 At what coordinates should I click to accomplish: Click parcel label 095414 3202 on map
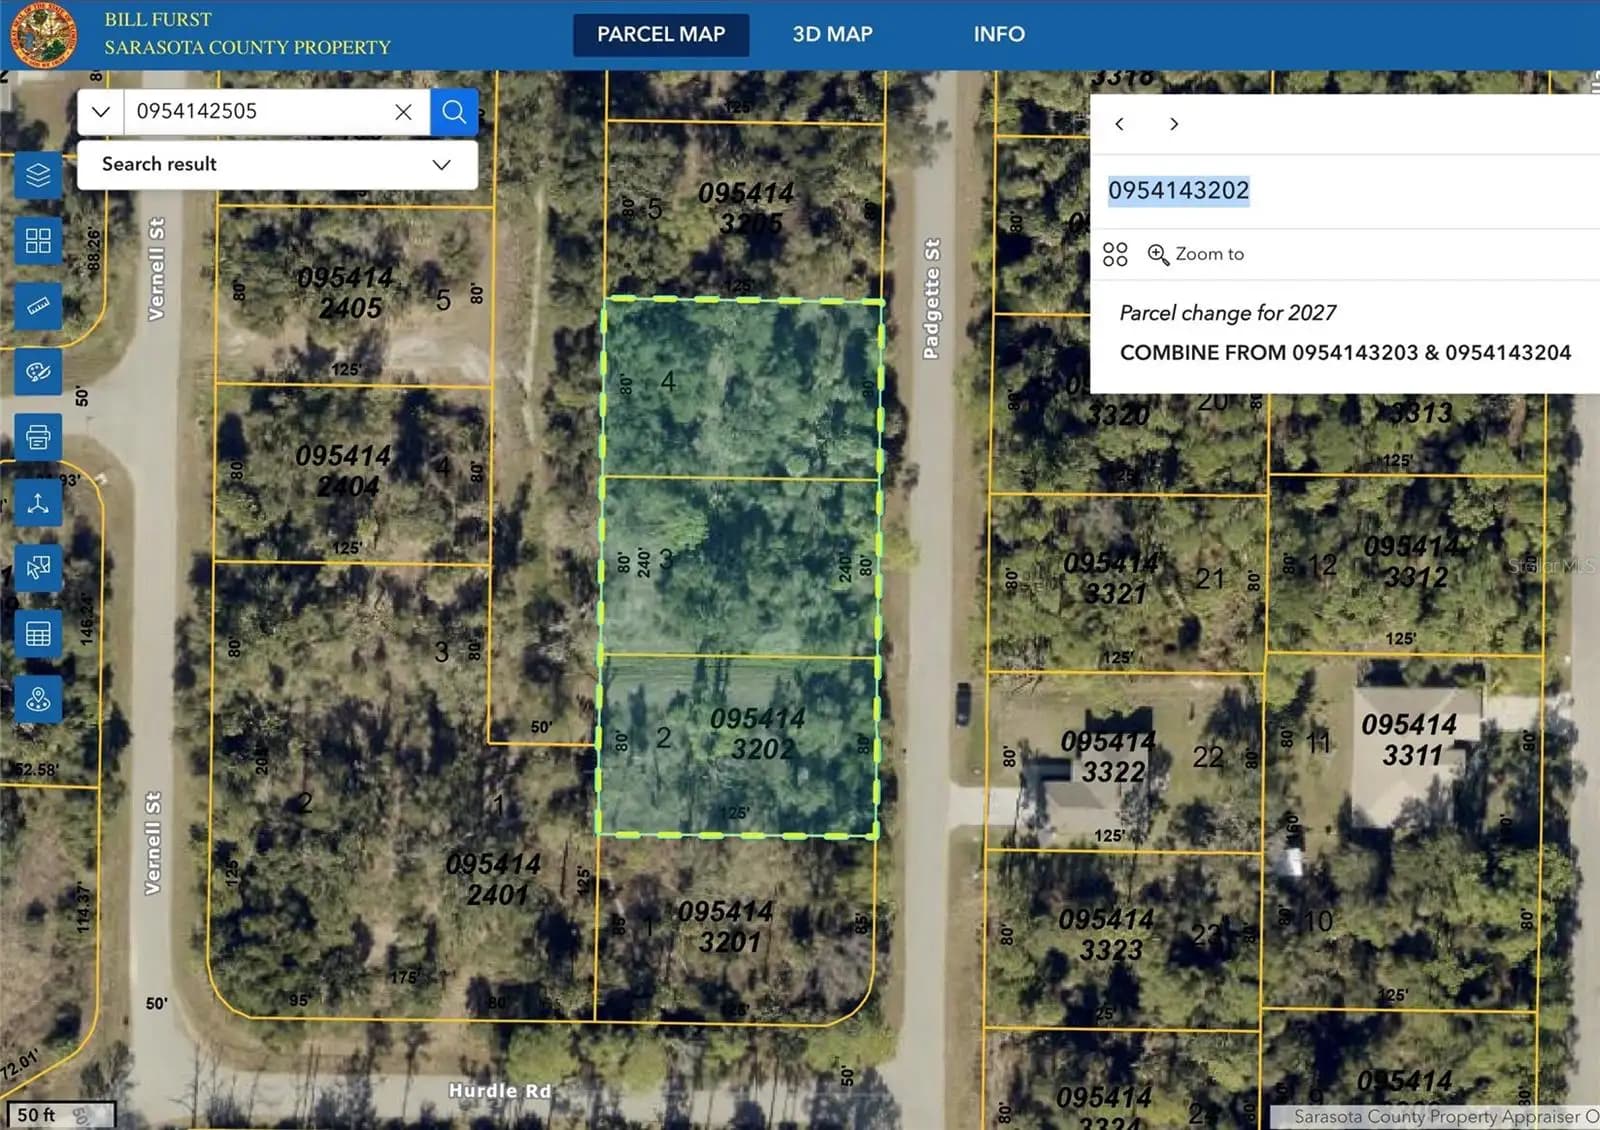coord(760,733)
